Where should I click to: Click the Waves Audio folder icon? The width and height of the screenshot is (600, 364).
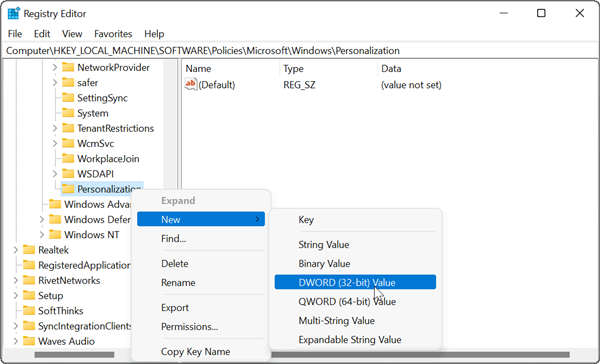point(29,341)
